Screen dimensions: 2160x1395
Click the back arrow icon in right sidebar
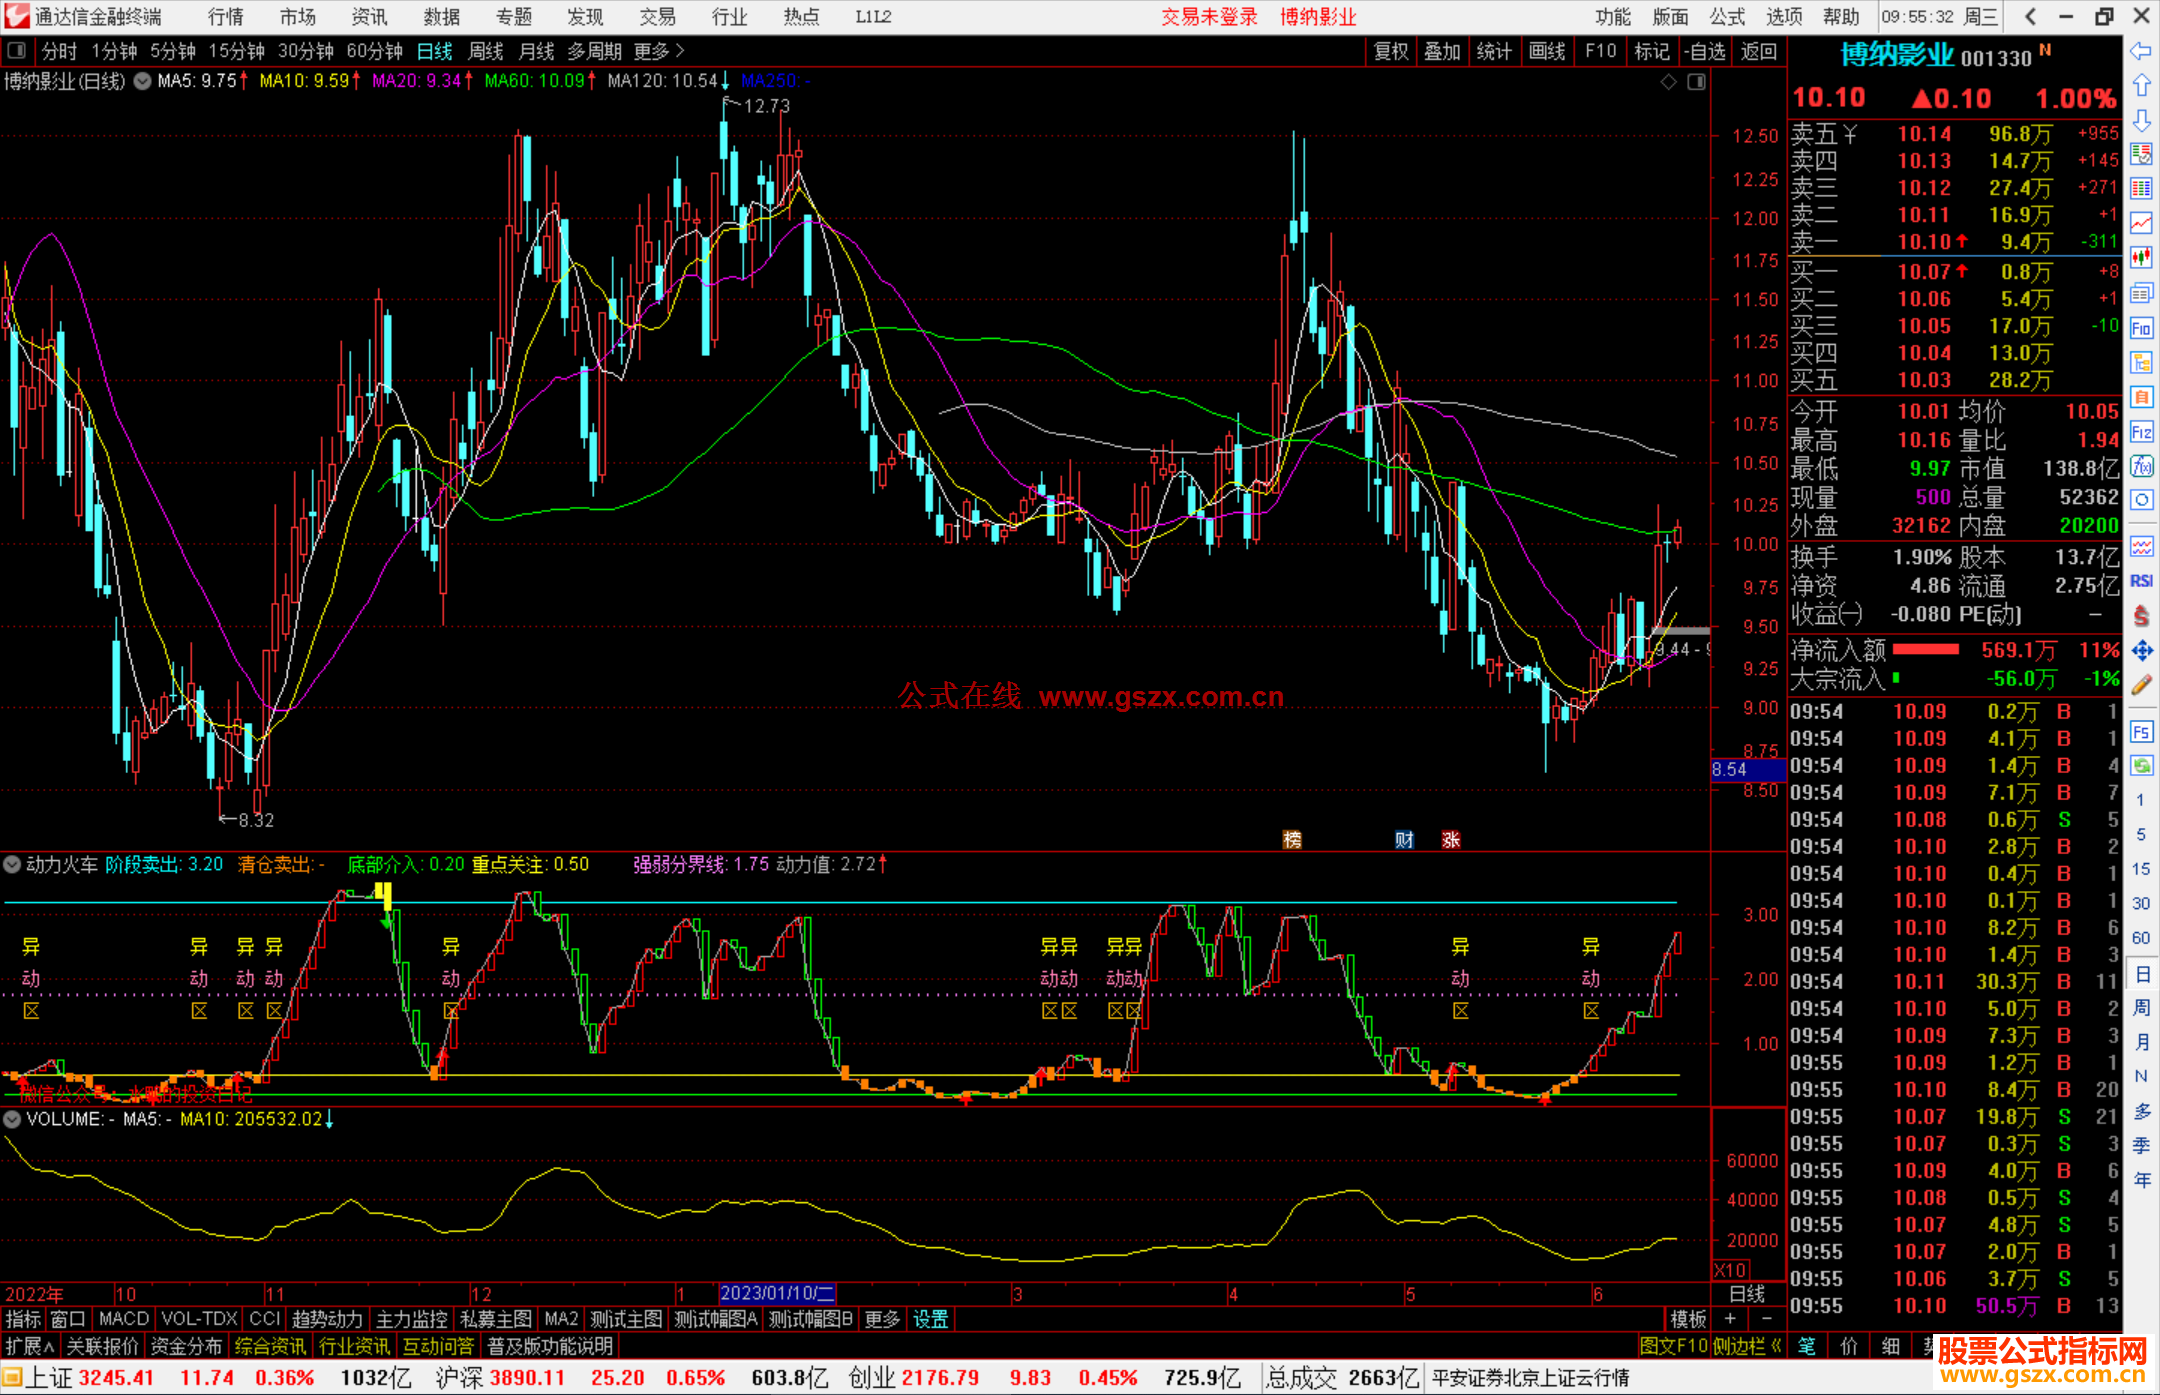coord(2141,51)
